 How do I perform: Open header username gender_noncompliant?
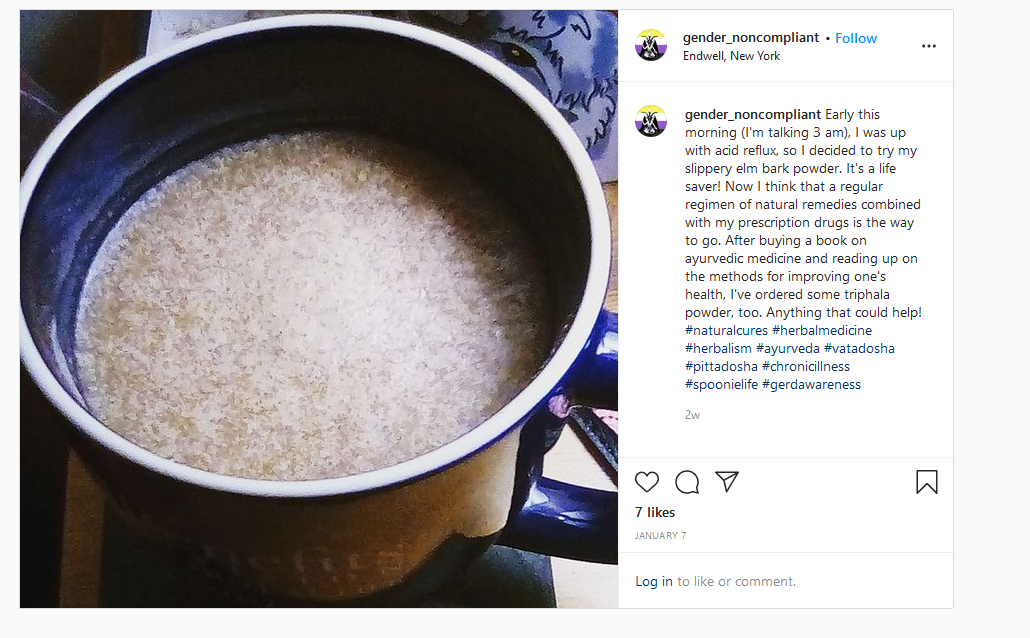(x=751, y=37)
